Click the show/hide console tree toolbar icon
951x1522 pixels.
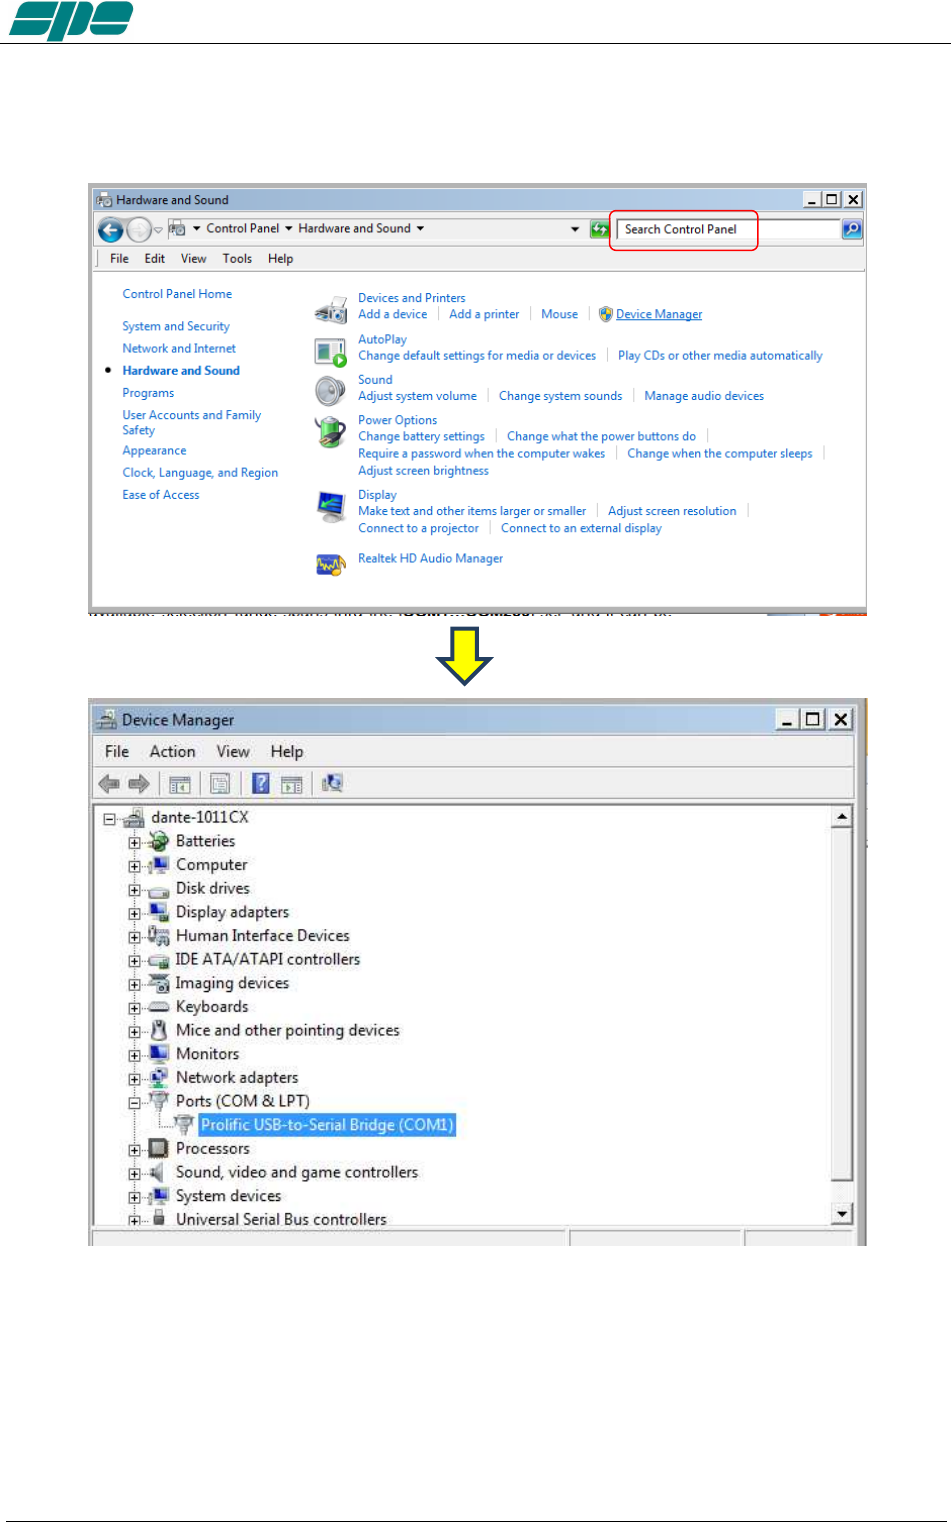click(x=179, y=784)
